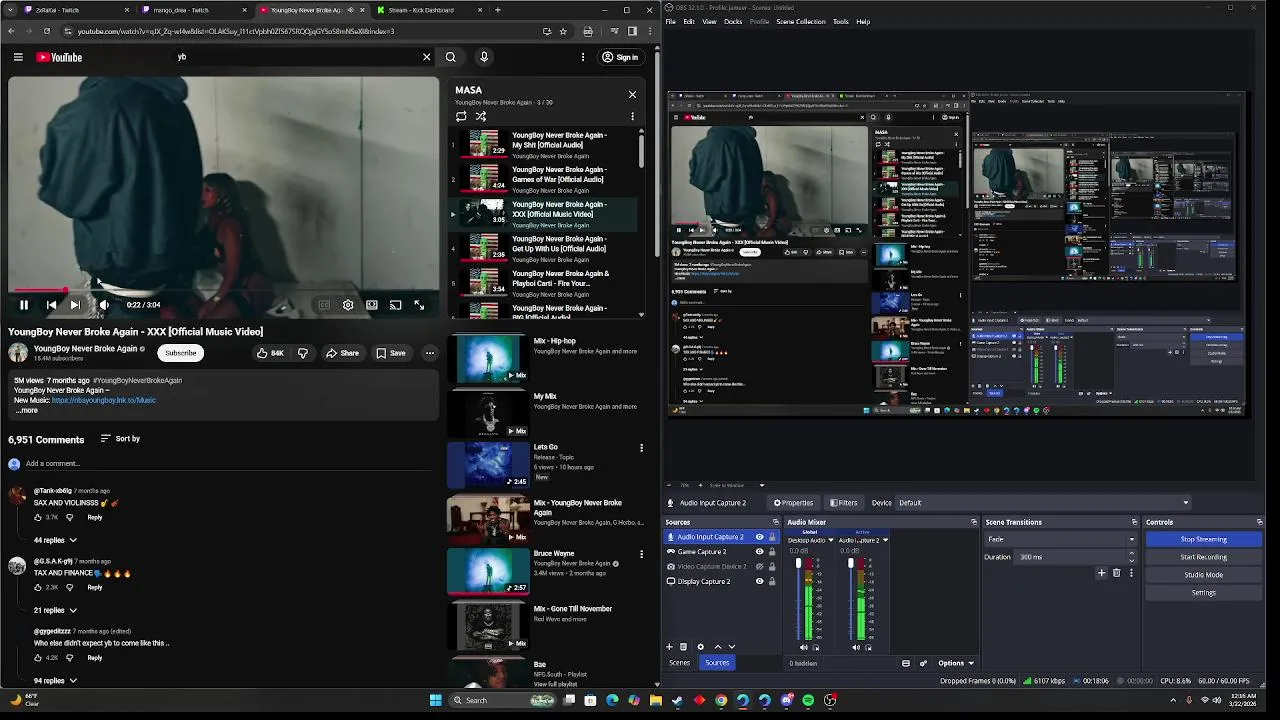The height and width of the screenshot is (720, 1280).
Task: Open selected source properties gear in OBS
Action: 700,647
